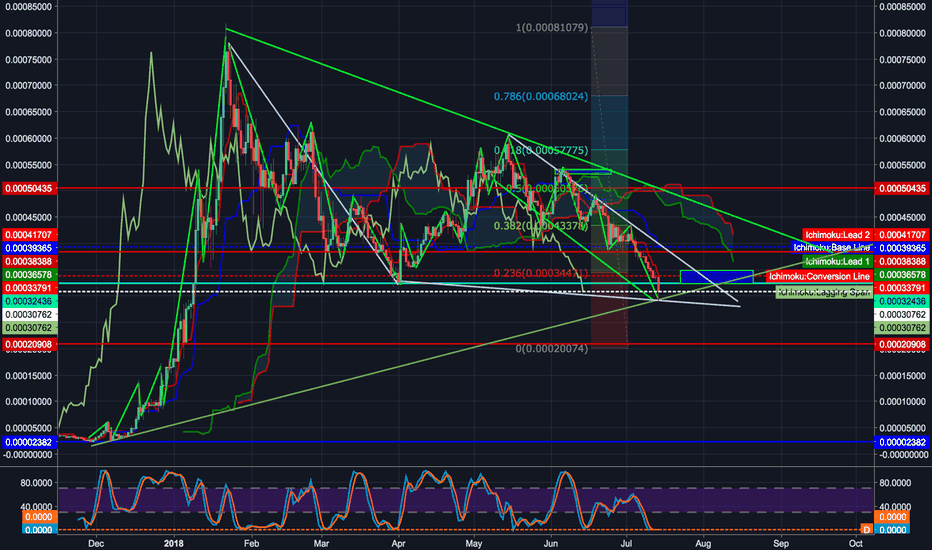Click the red 0.00041707 tag on the right scale
Image resolution: width=932 pixels, height=550 pixels.
tap(902, 235)
